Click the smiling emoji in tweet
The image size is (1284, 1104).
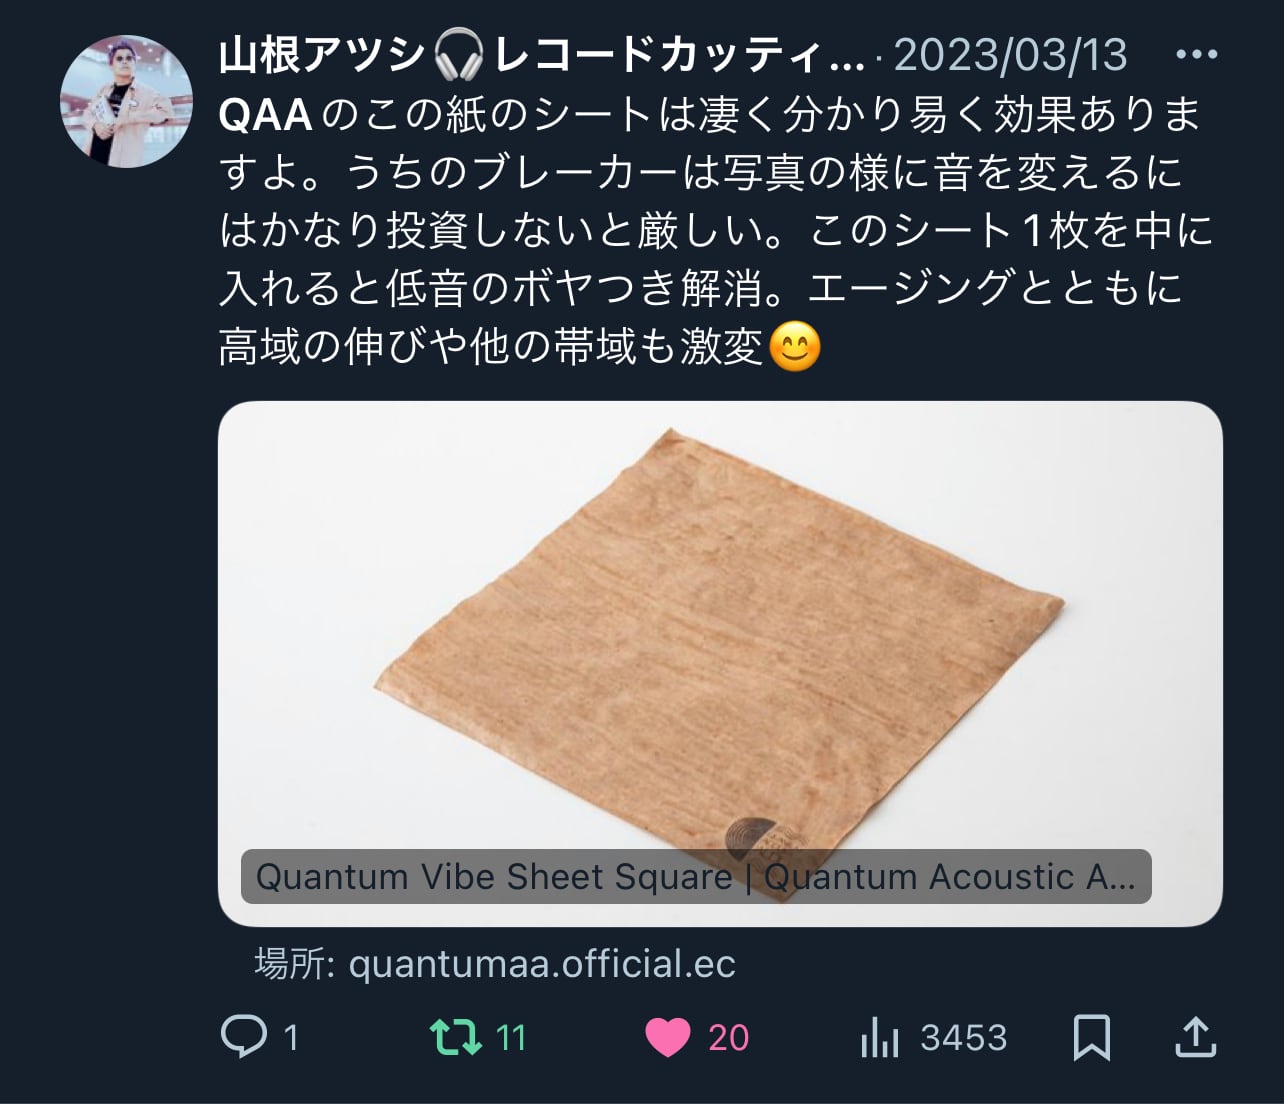[796, 348]
